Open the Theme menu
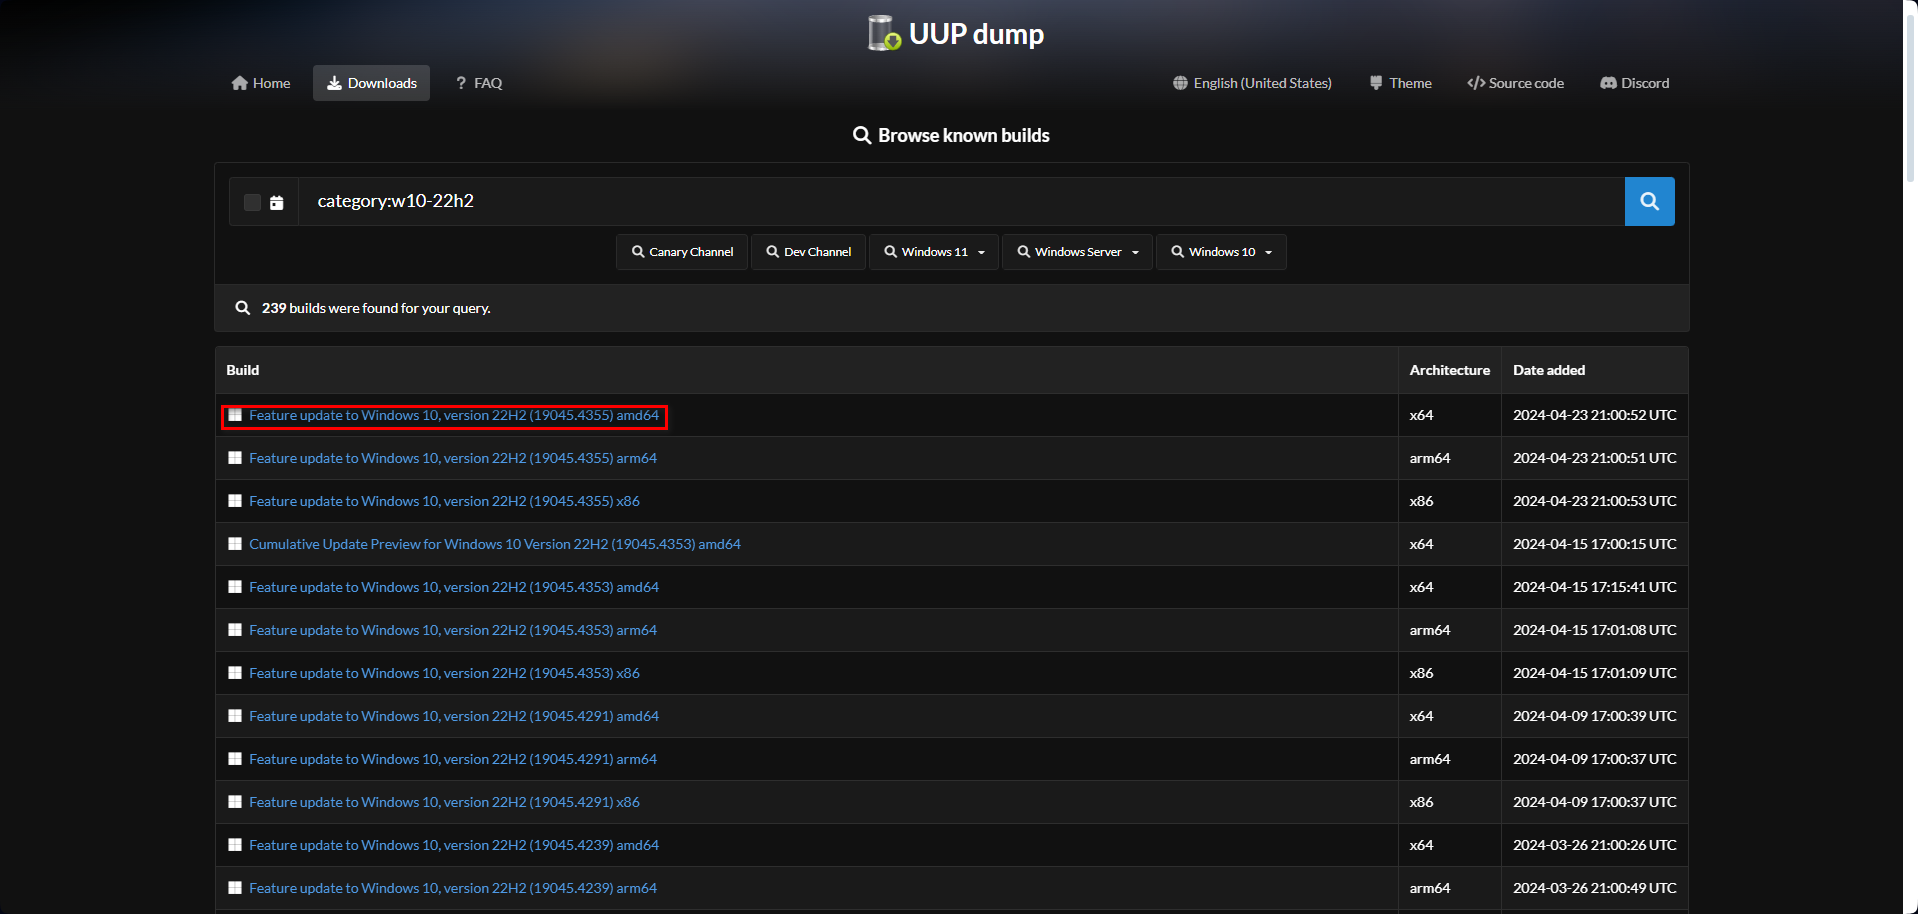The height and width of the screenshot is (914, 1918). point(1400,83)
